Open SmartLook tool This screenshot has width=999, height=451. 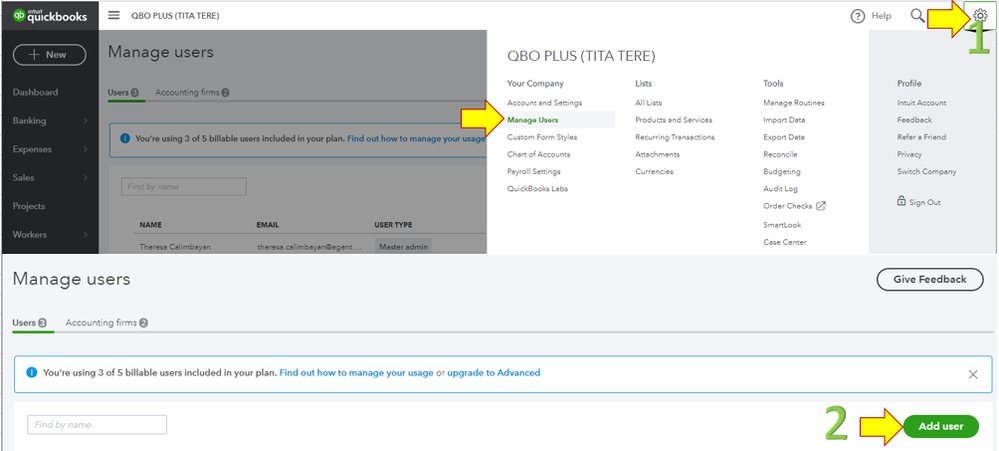click(782, 225)
